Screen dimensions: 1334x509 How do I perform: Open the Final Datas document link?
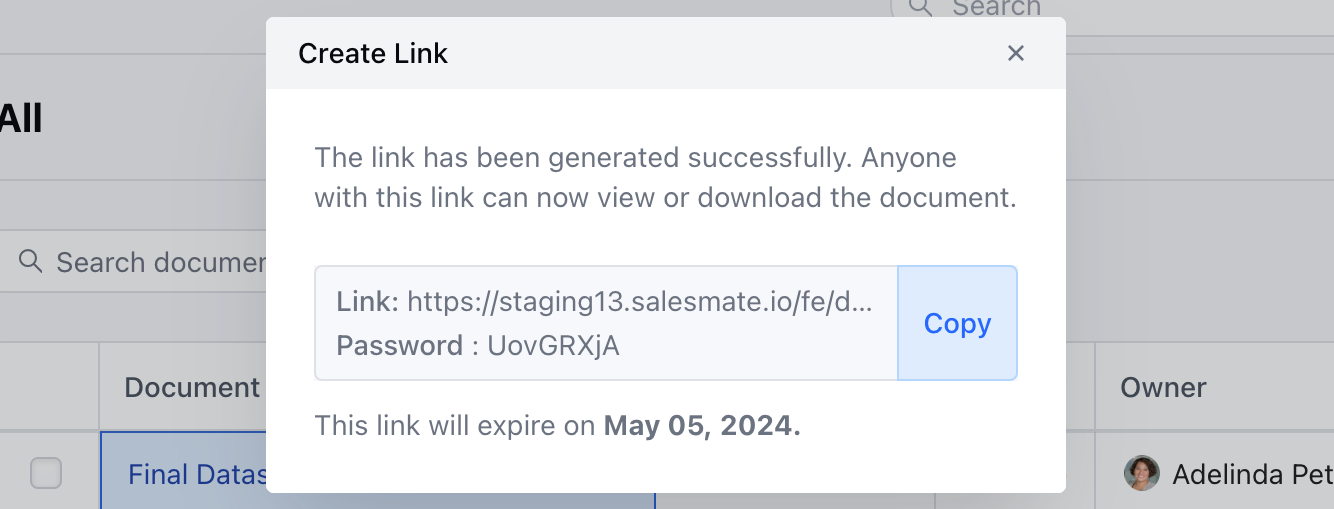[197, 474]
